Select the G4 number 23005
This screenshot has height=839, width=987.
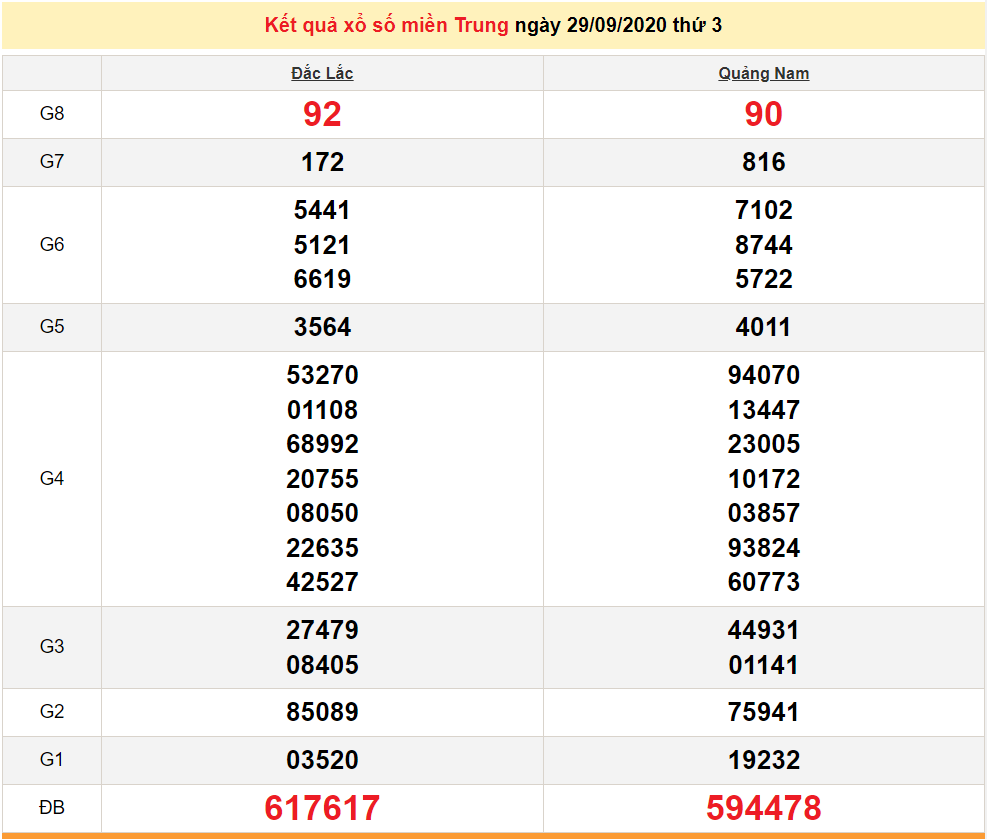pos(764,444)
